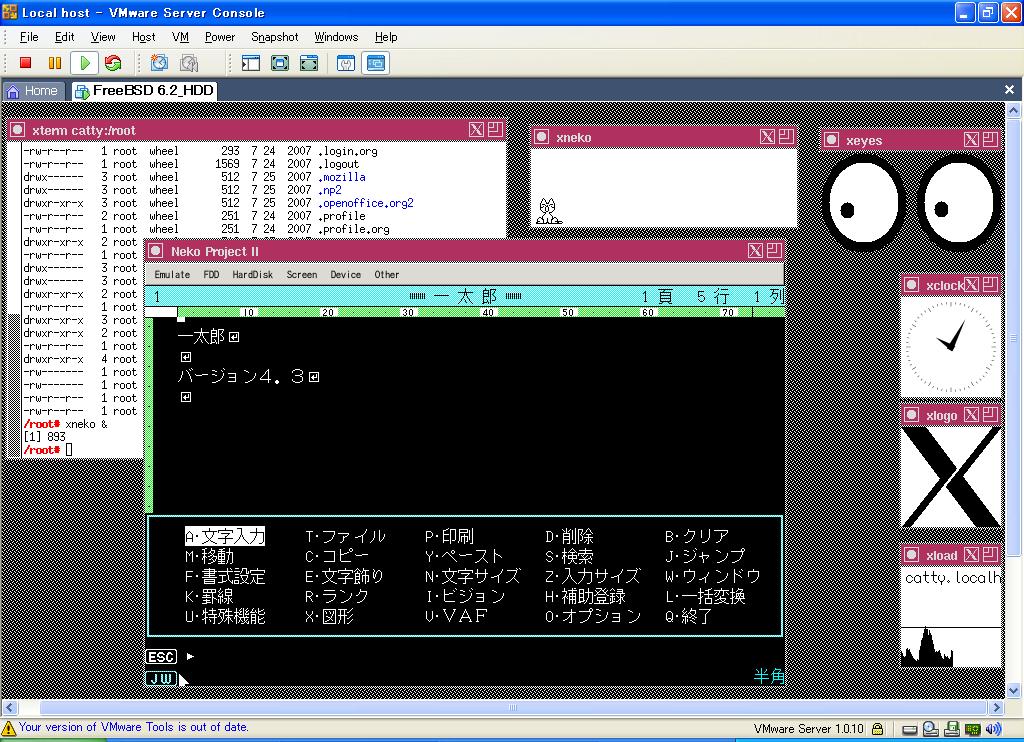1024x742 pixels.
Task: Enter full screen mode via toolbar icon
Action: (x=280, y=63)
